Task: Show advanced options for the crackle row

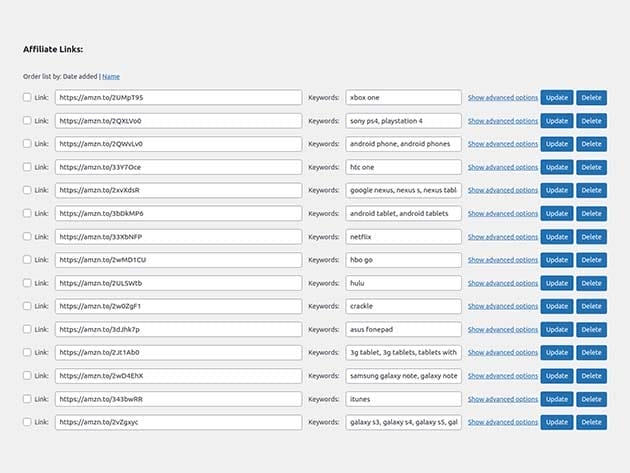Action: [502, 306]
